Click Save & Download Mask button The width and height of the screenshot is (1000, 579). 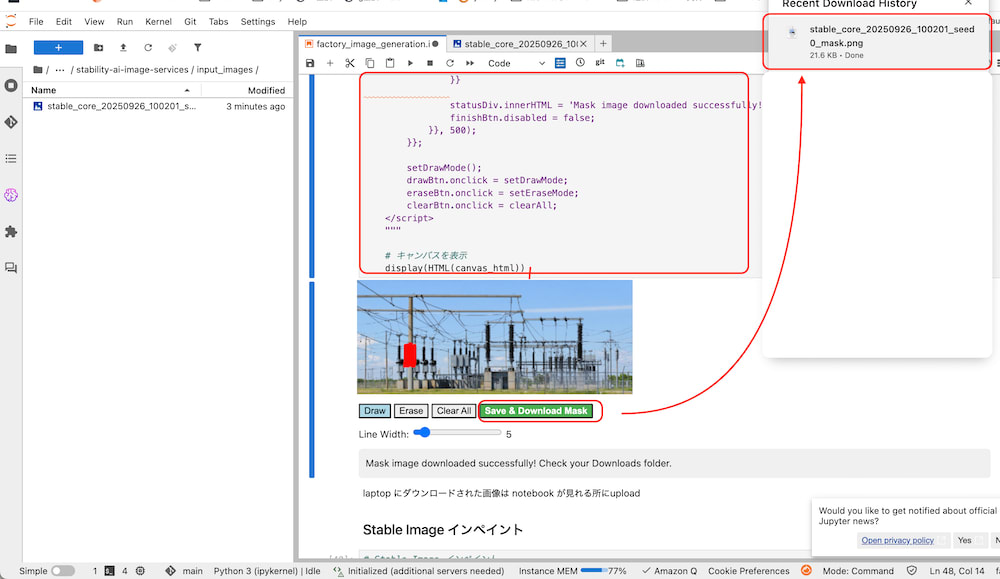(x=536, y=411)
